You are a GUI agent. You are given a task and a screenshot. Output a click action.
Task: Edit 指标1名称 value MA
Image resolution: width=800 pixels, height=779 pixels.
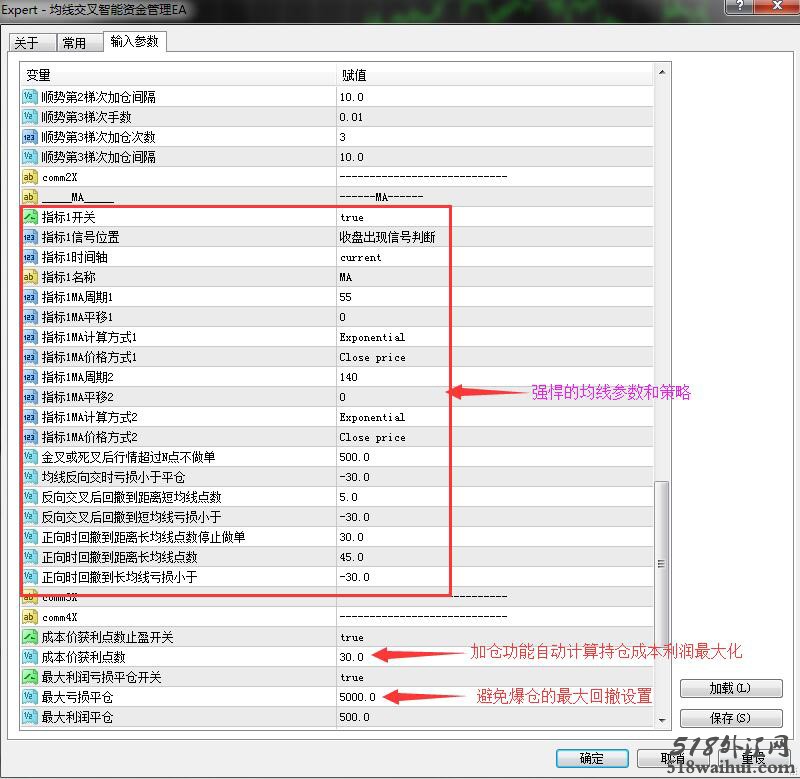pyautogui.click(x=345, y=277)
